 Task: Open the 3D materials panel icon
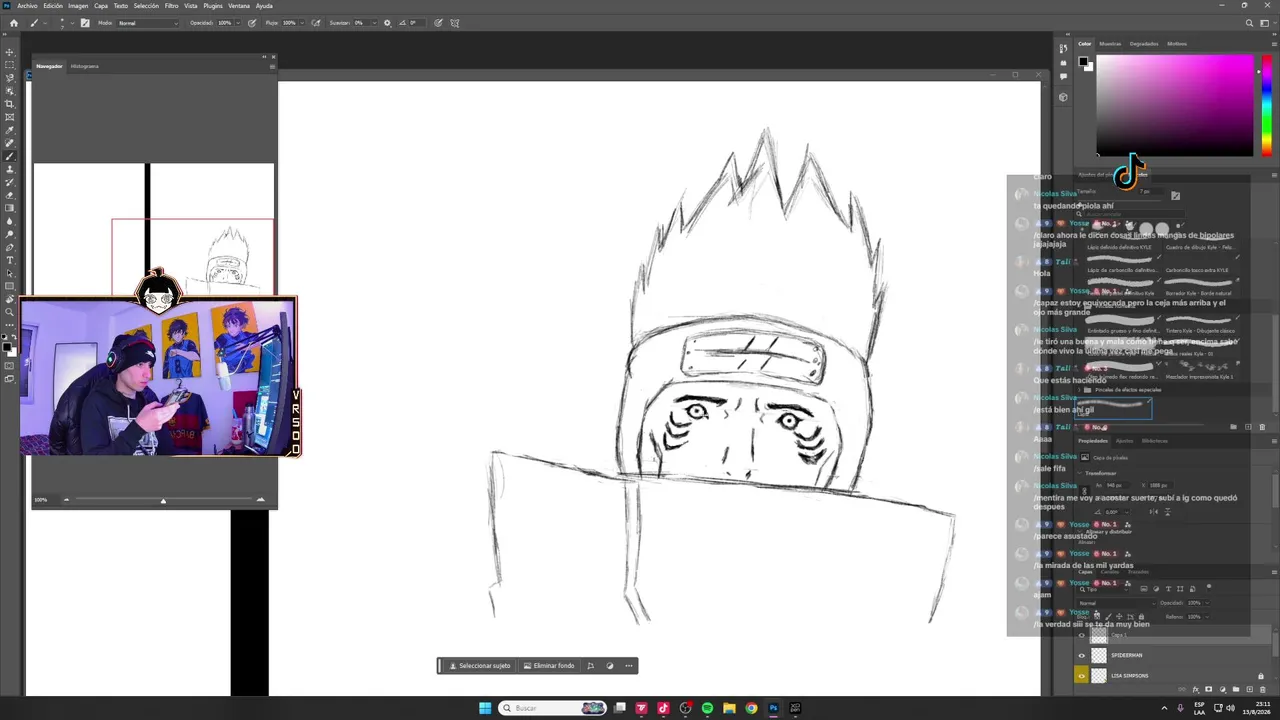coord(1063,97)
